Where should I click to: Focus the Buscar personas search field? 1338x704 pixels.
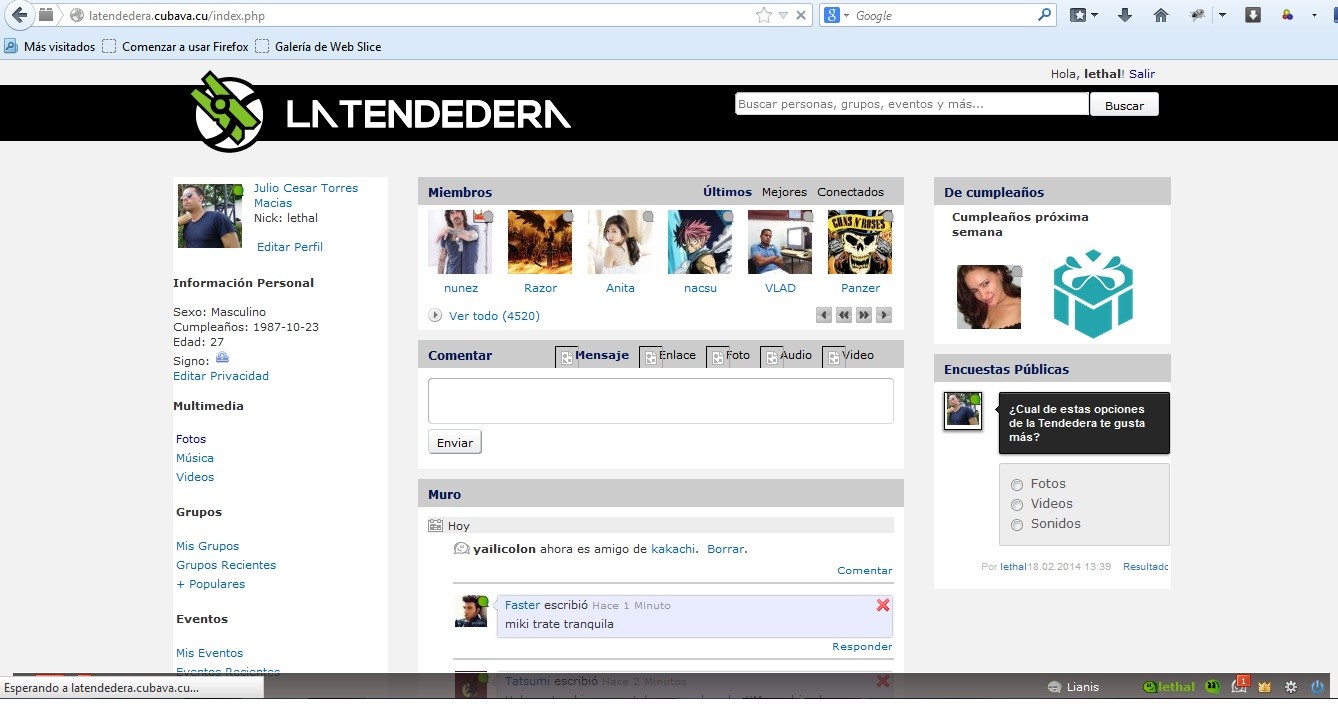tap(912, 104)
